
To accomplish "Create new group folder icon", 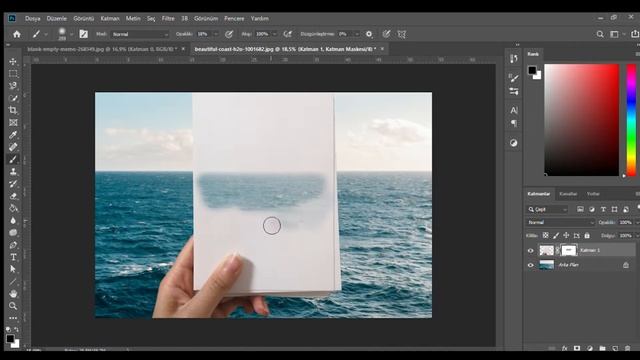I will click(602, 348).
